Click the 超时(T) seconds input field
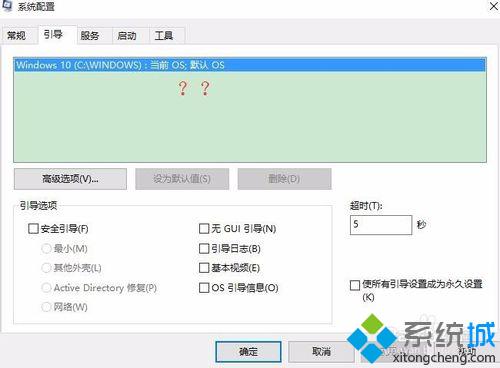 tap(381, 225)
